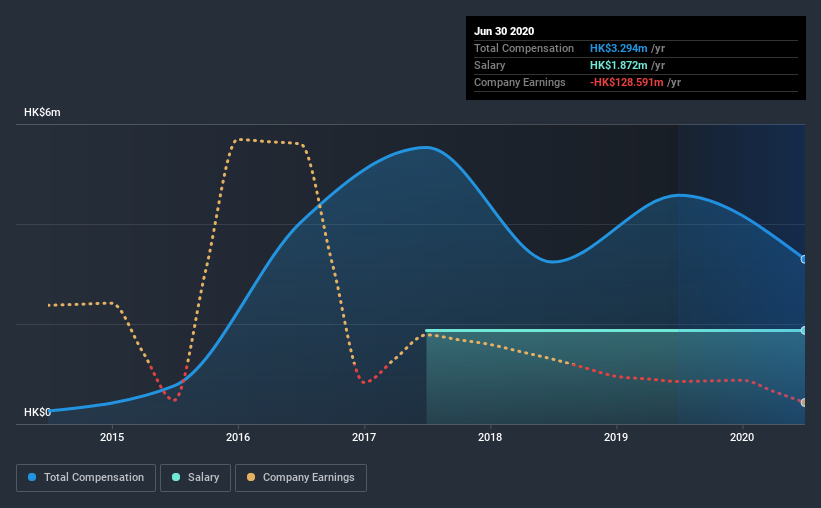Click the 2016 x-axis label

(x=238, y=437)
